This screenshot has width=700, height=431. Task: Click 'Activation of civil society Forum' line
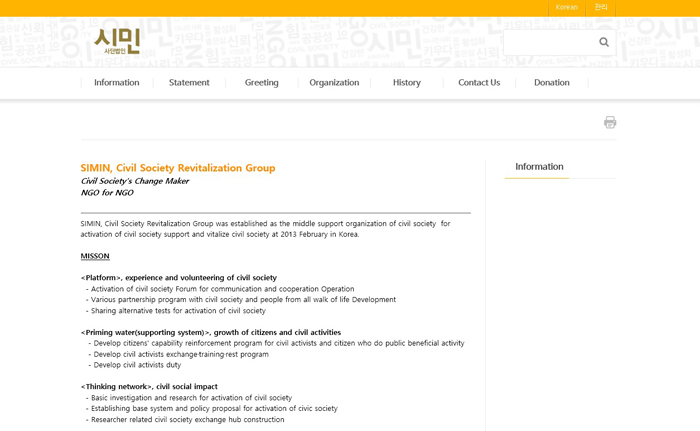[x=220, y=289]
